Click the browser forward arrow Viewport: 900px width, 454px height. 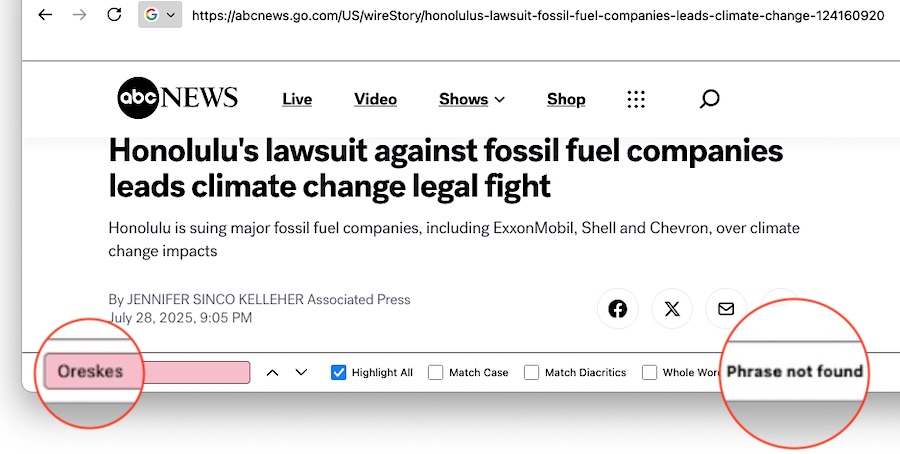point(80,15)
